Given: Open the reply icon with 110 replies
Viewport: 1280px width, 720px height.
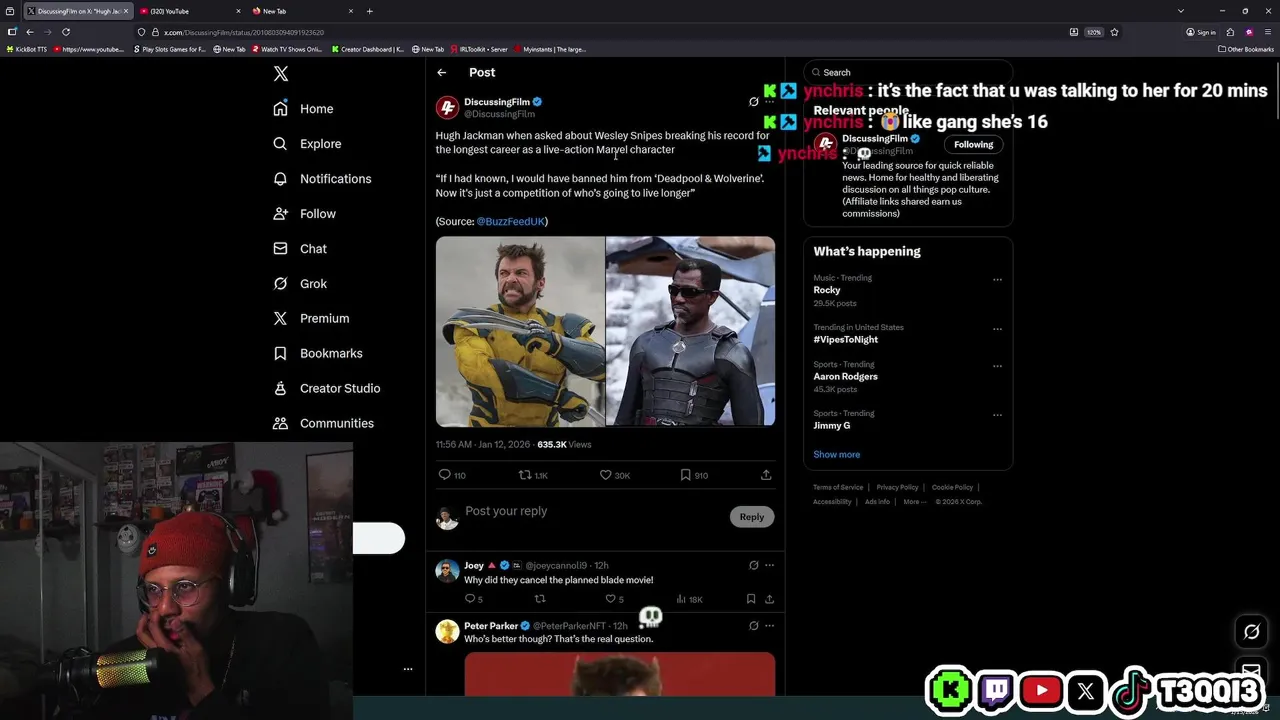Looking at the screenshot, I should 452,475.
